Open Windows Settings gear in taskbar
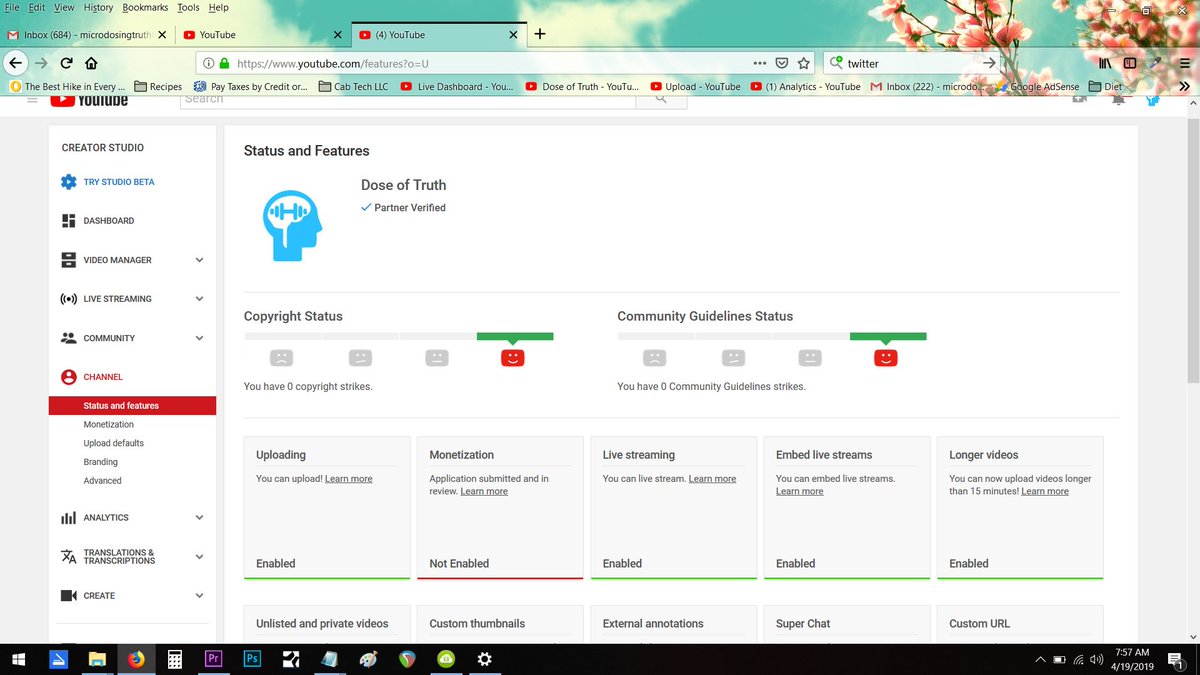The width and height of the screenshot is (1200, 675). coord(485,659)
